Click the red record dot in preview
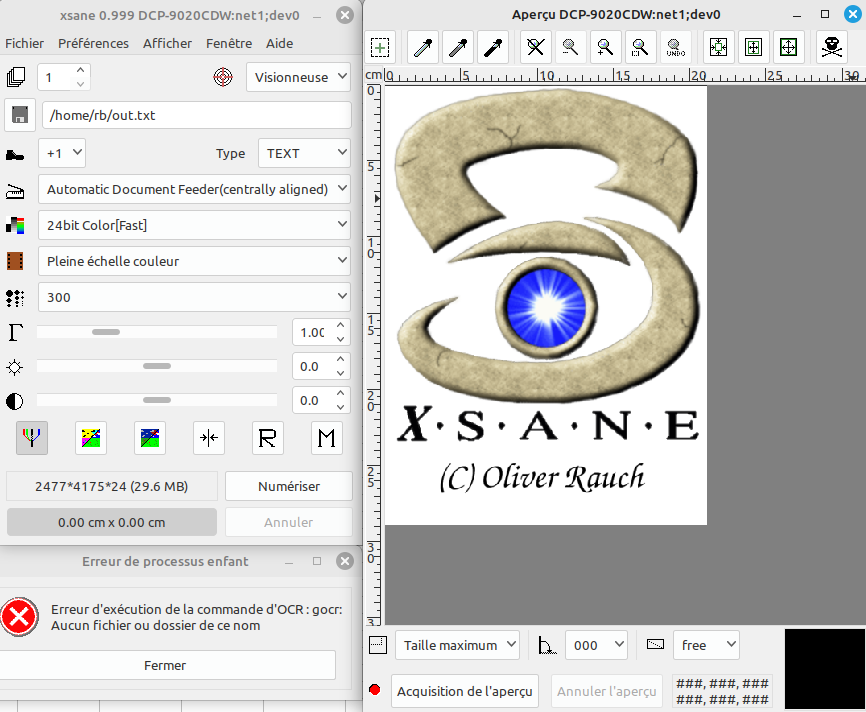The width and height of the screenshot is (866, 712). 375,690
